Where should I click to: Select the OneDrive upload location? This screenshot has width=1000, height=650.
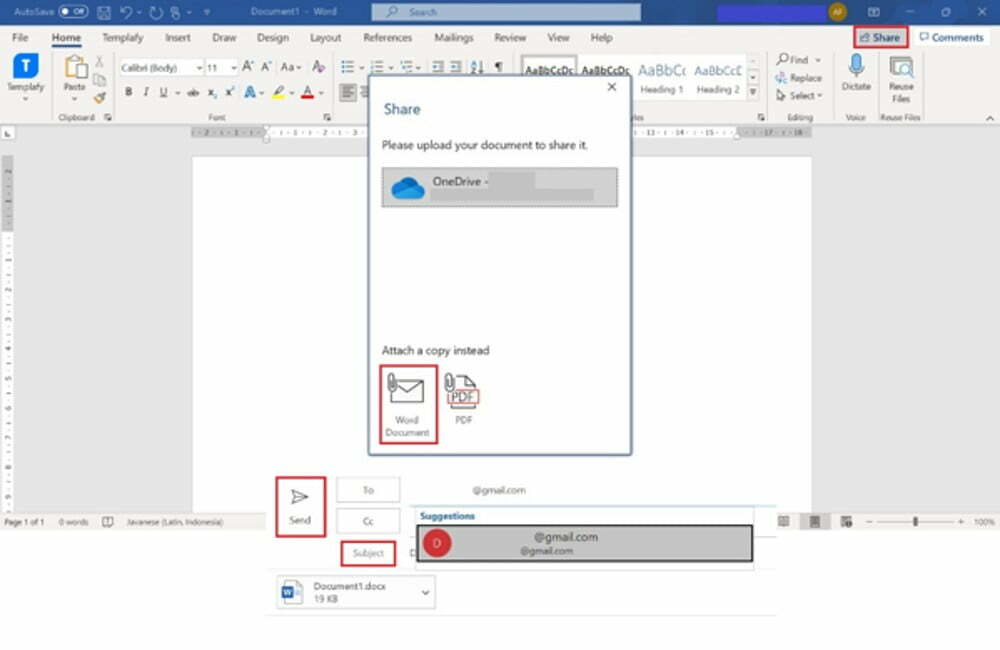tap(499, 187)
